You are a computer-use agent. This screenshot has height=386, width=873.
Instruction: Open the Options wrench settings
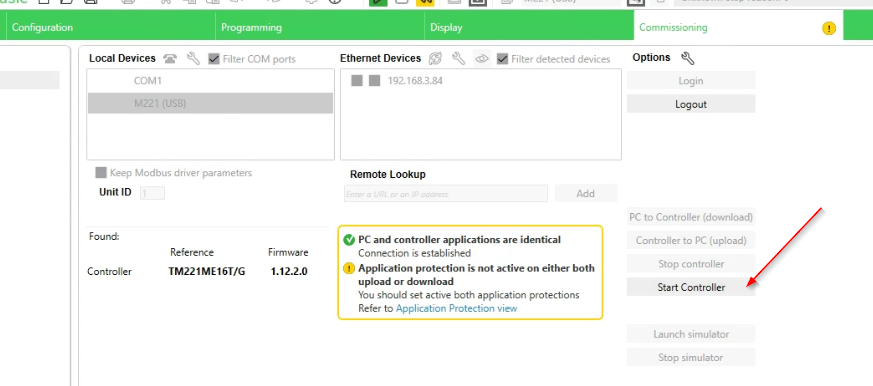[x=688, y=58]
